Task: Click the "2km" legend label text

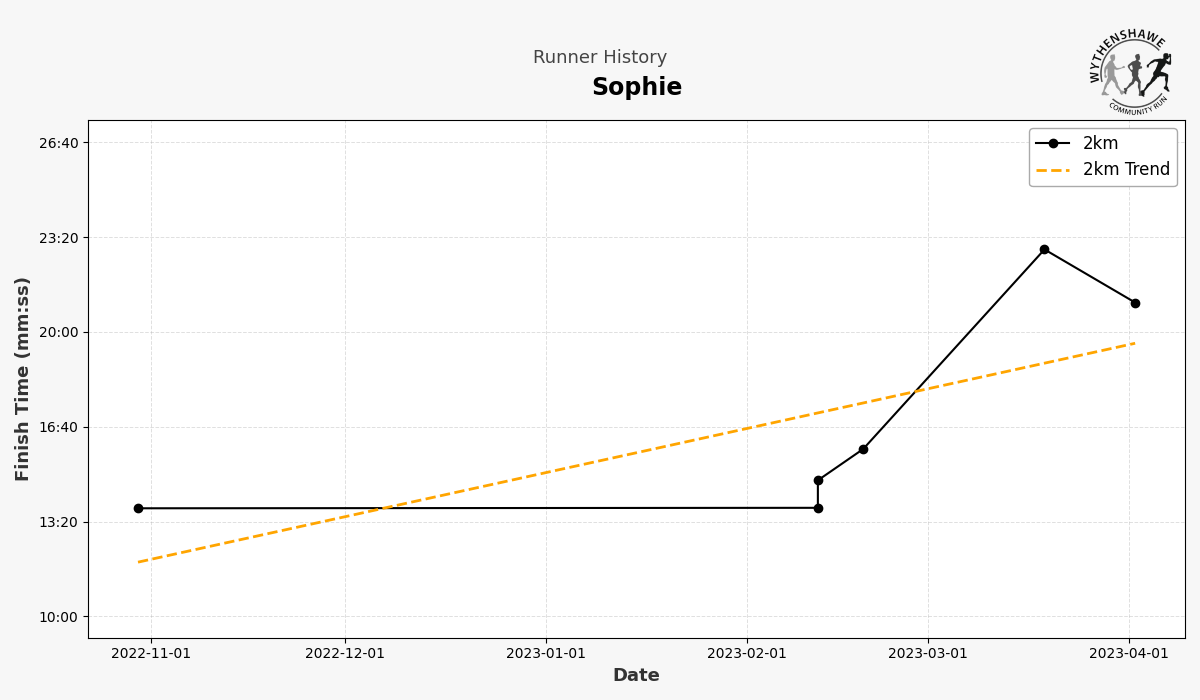Action: [1100, 143]
